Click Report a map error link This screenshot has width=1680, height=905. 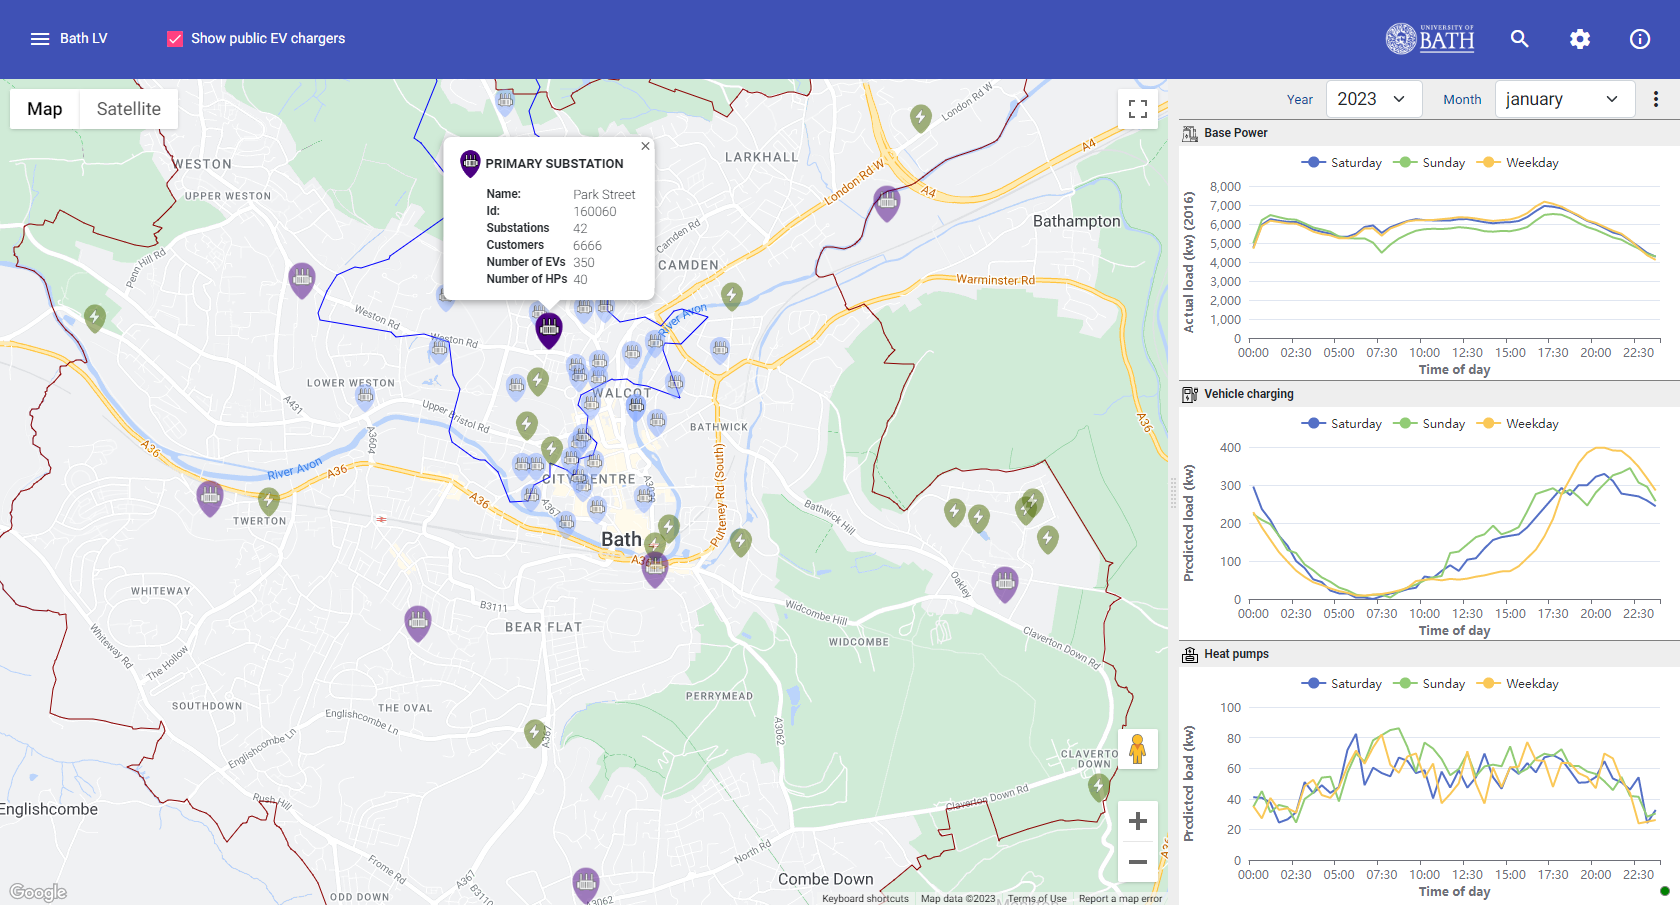1120,898
